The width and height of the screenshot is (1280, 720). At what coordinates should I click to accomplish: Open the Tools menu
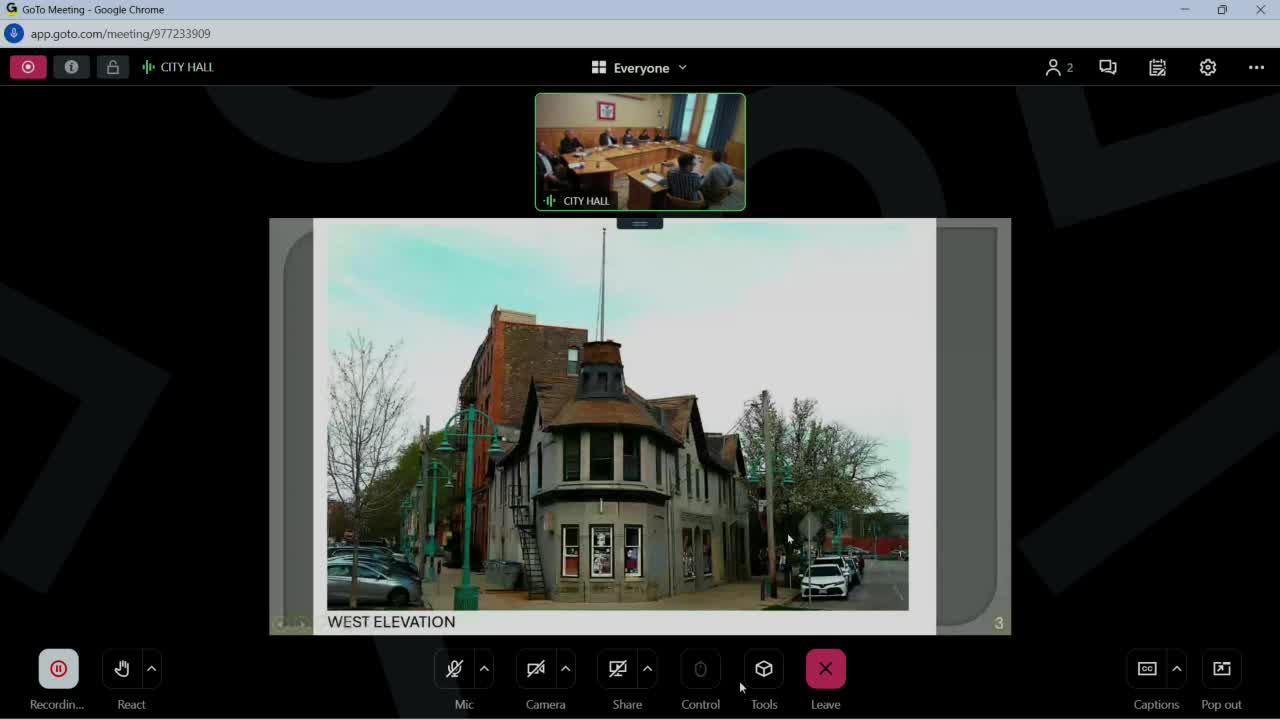[x=764, y=669]
